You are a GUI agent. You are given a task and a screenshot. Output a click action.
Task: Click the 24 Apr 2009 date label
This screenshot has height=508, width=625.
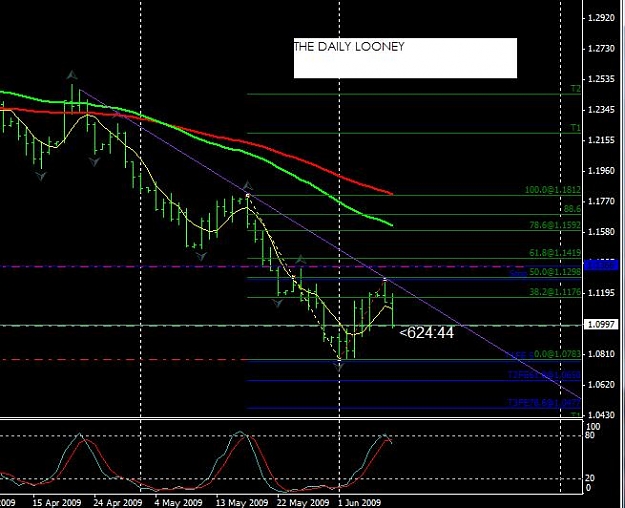(x=118, y=502)
